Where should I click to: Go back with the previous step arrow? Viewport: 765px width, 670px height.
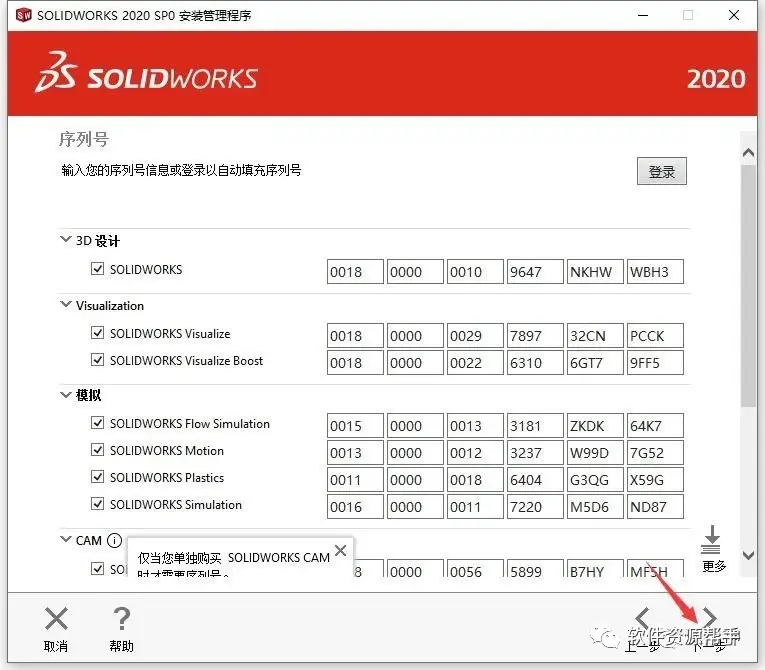click(642, 618)
